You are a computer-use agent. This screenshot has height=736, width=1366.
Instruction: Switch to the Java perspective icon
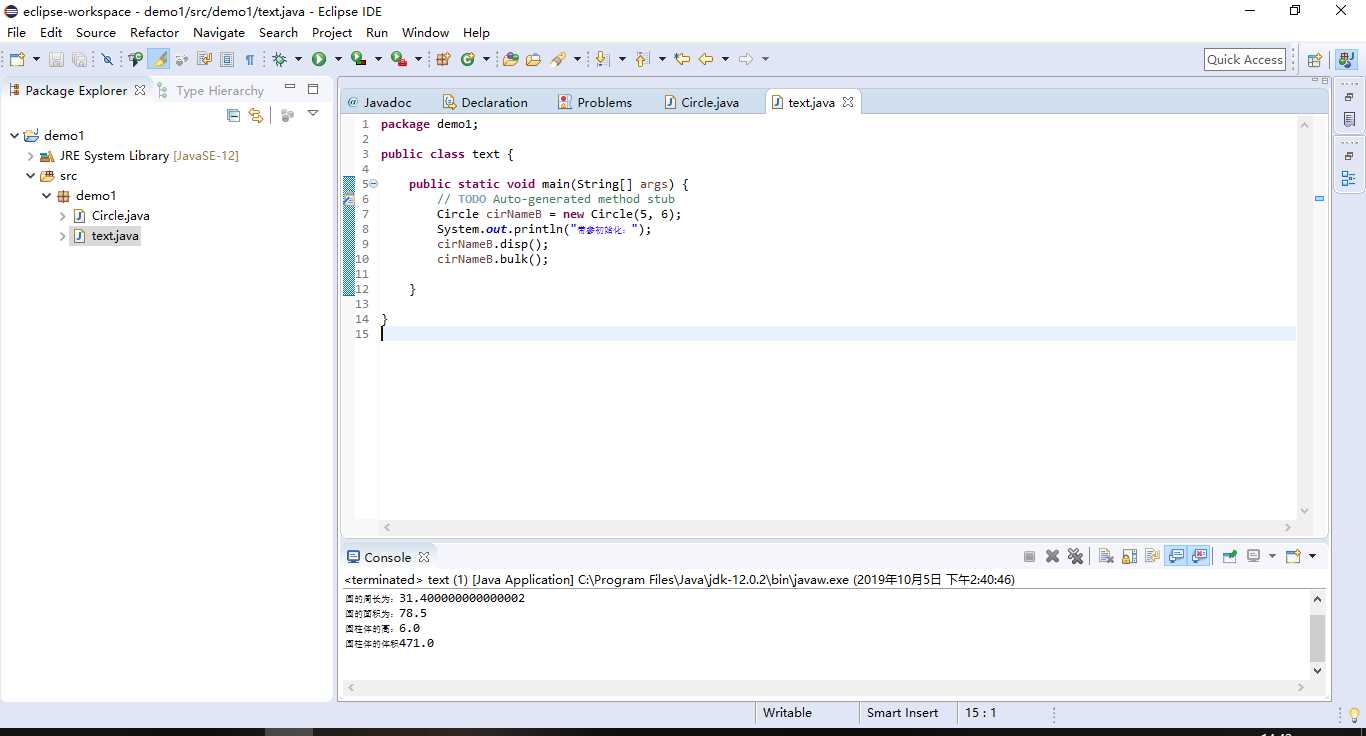point(1345,60)
